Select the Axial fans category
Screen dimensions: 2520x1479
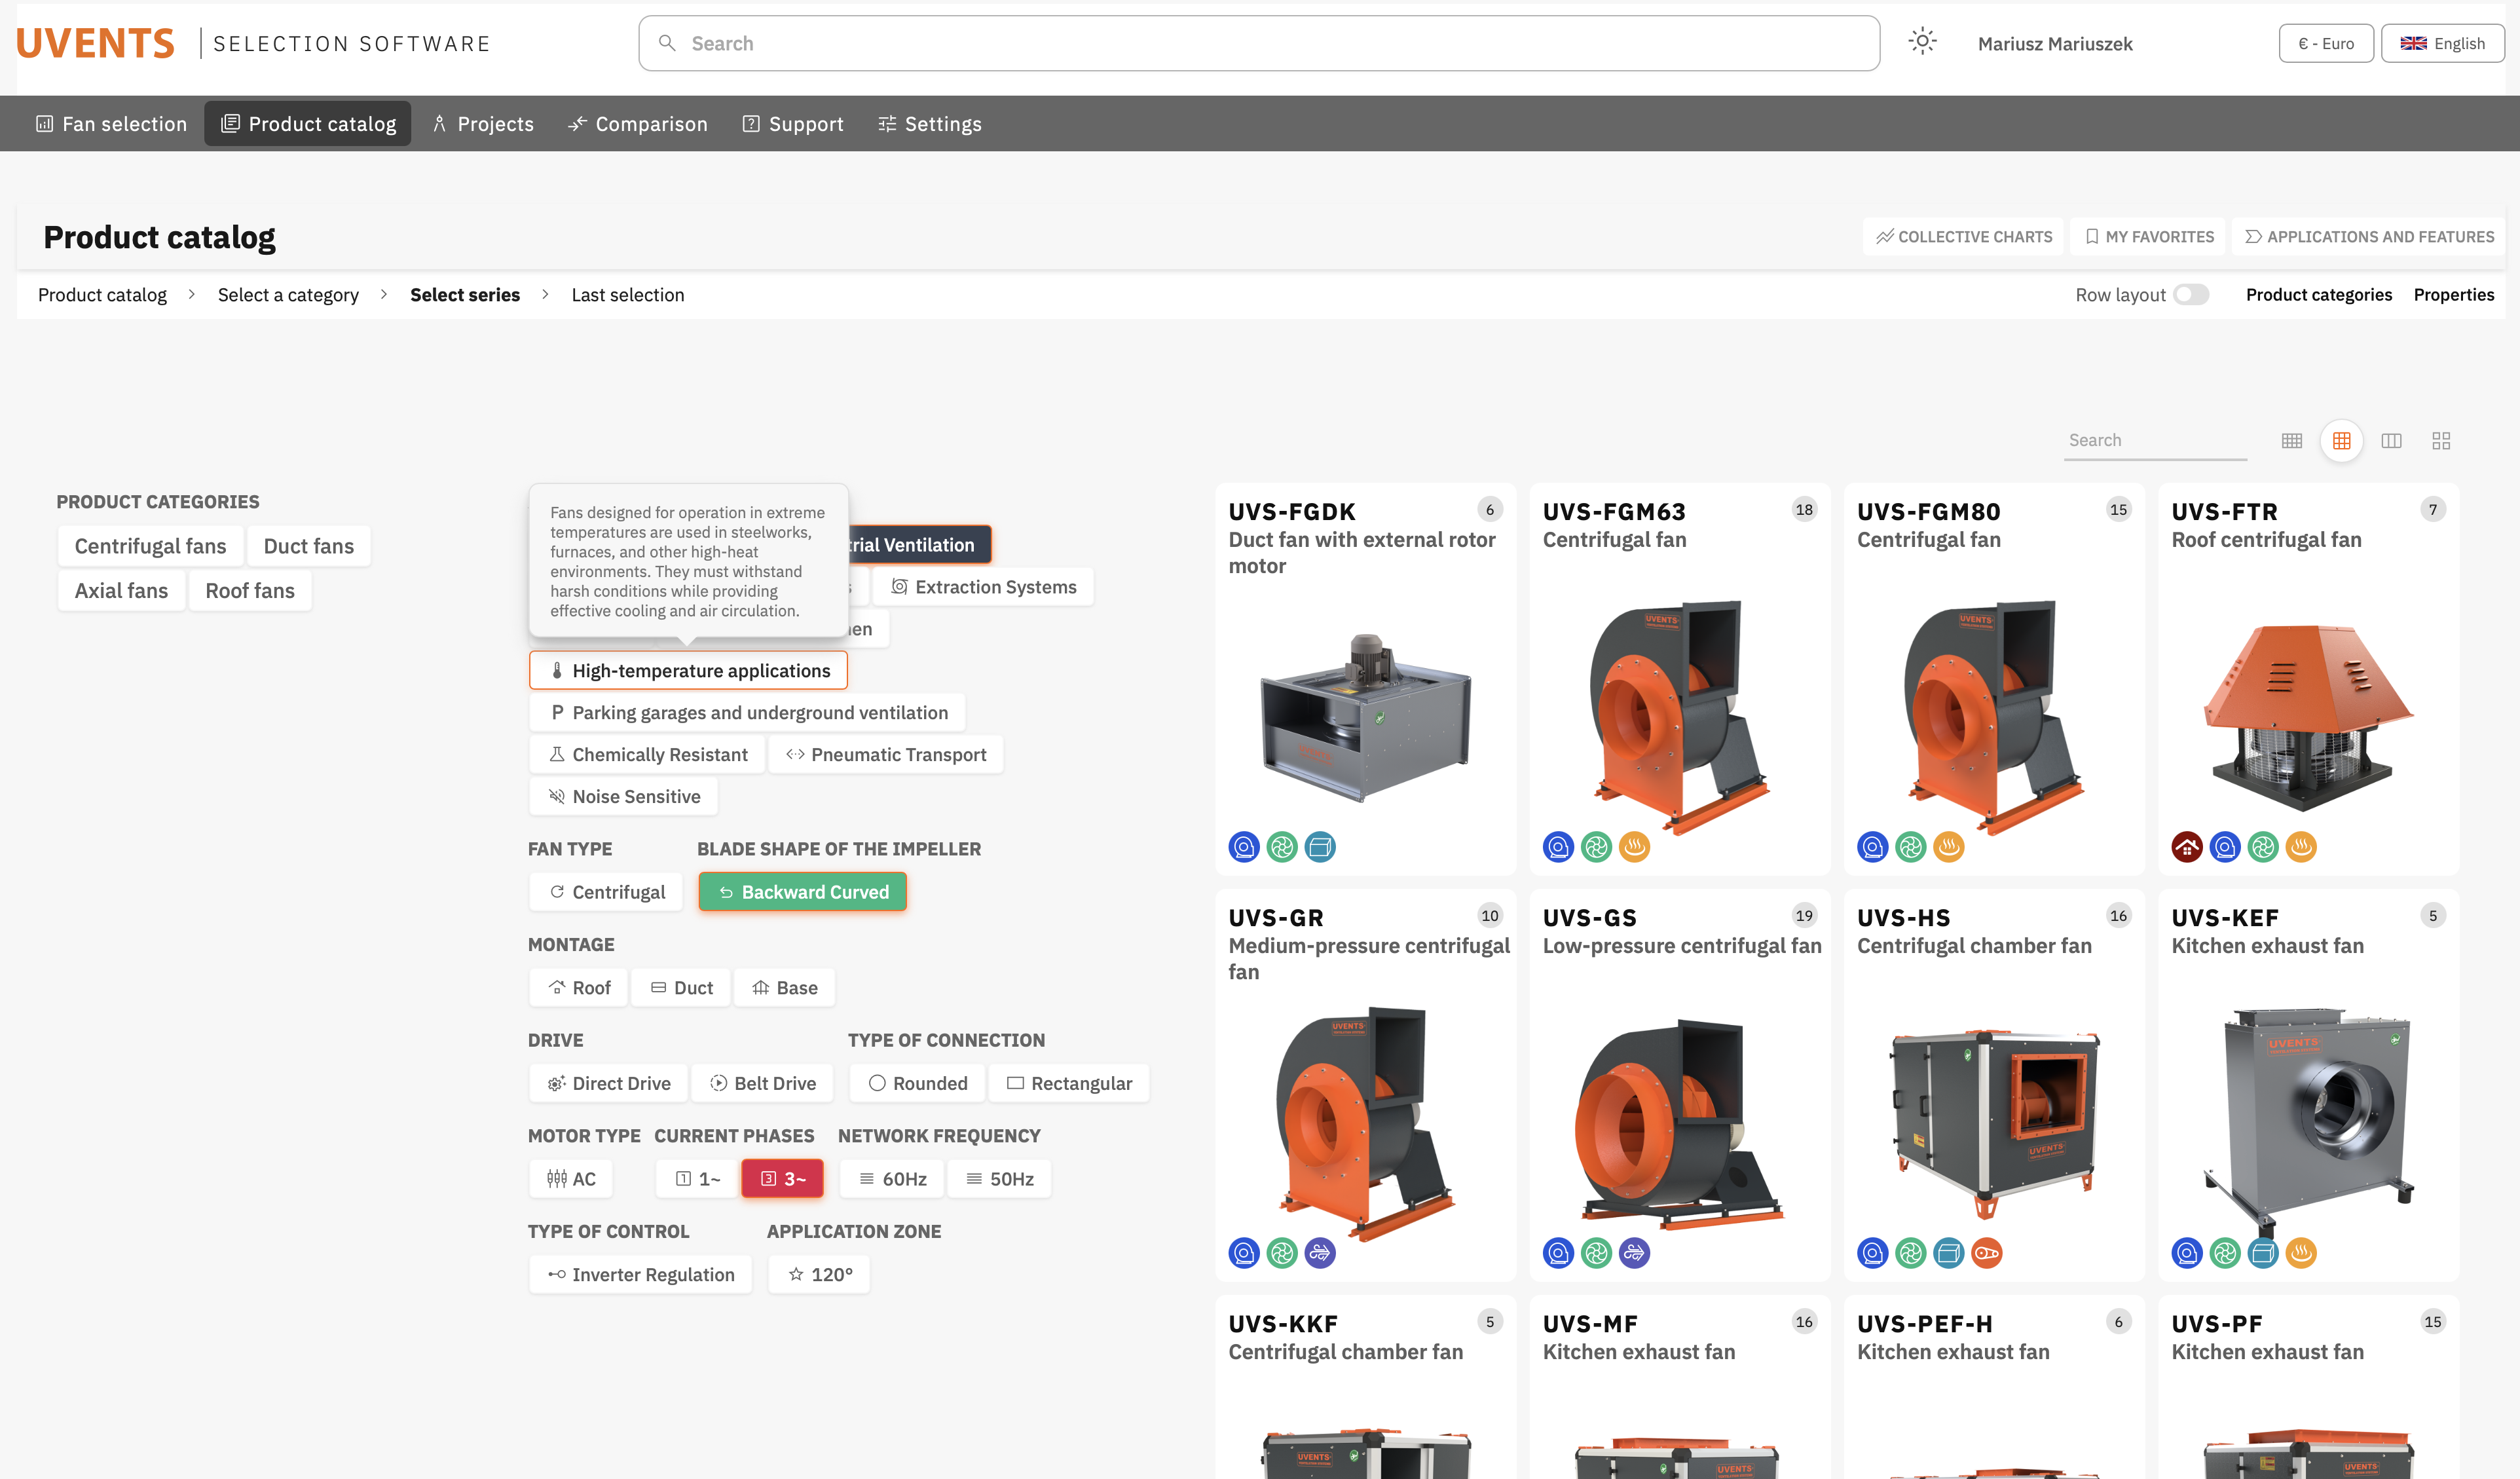(x=121, y=591)
